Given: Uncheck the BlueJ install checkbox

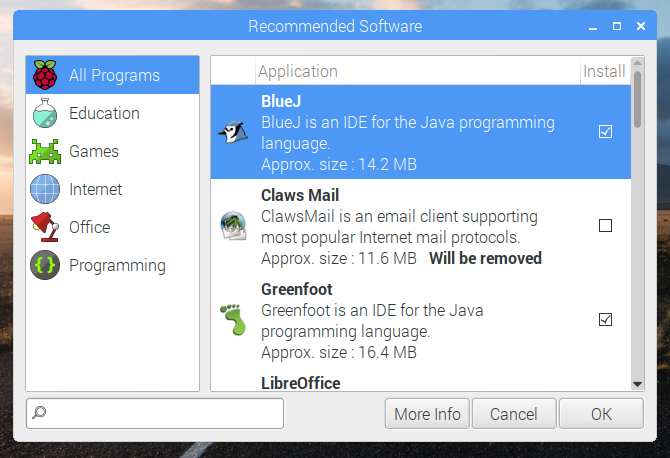Looking at the screenshot, I should pos(605,132).
